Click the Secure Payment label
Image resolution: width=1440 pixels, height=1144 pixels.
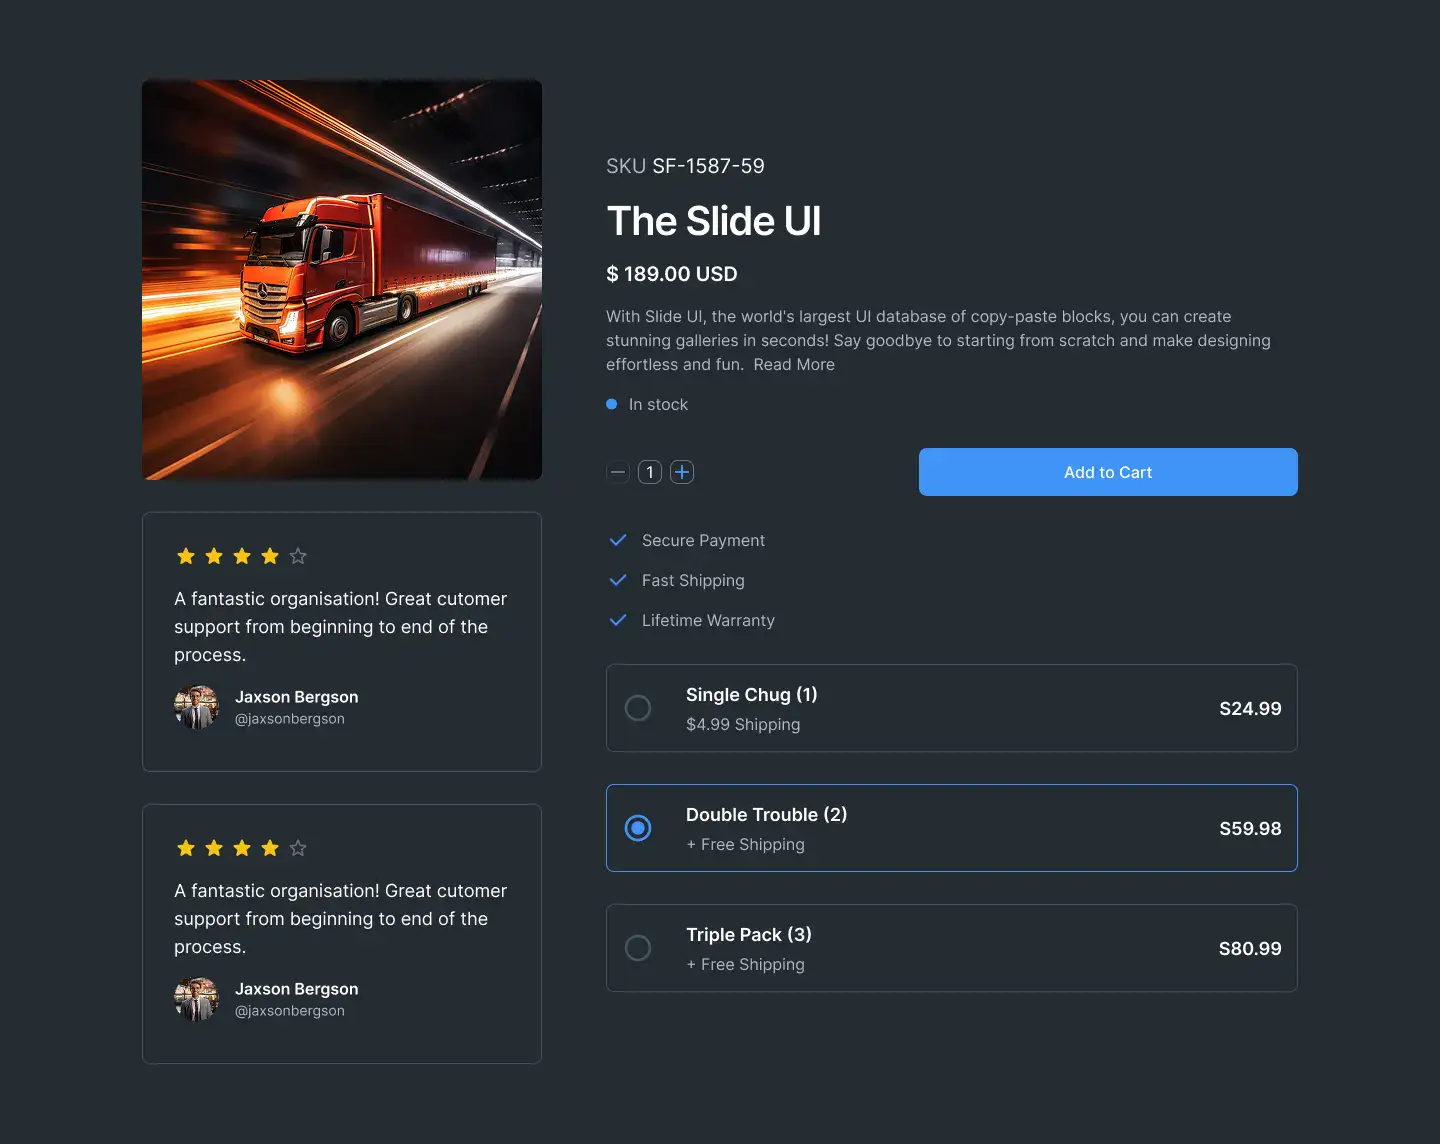[x=703, y=541]
